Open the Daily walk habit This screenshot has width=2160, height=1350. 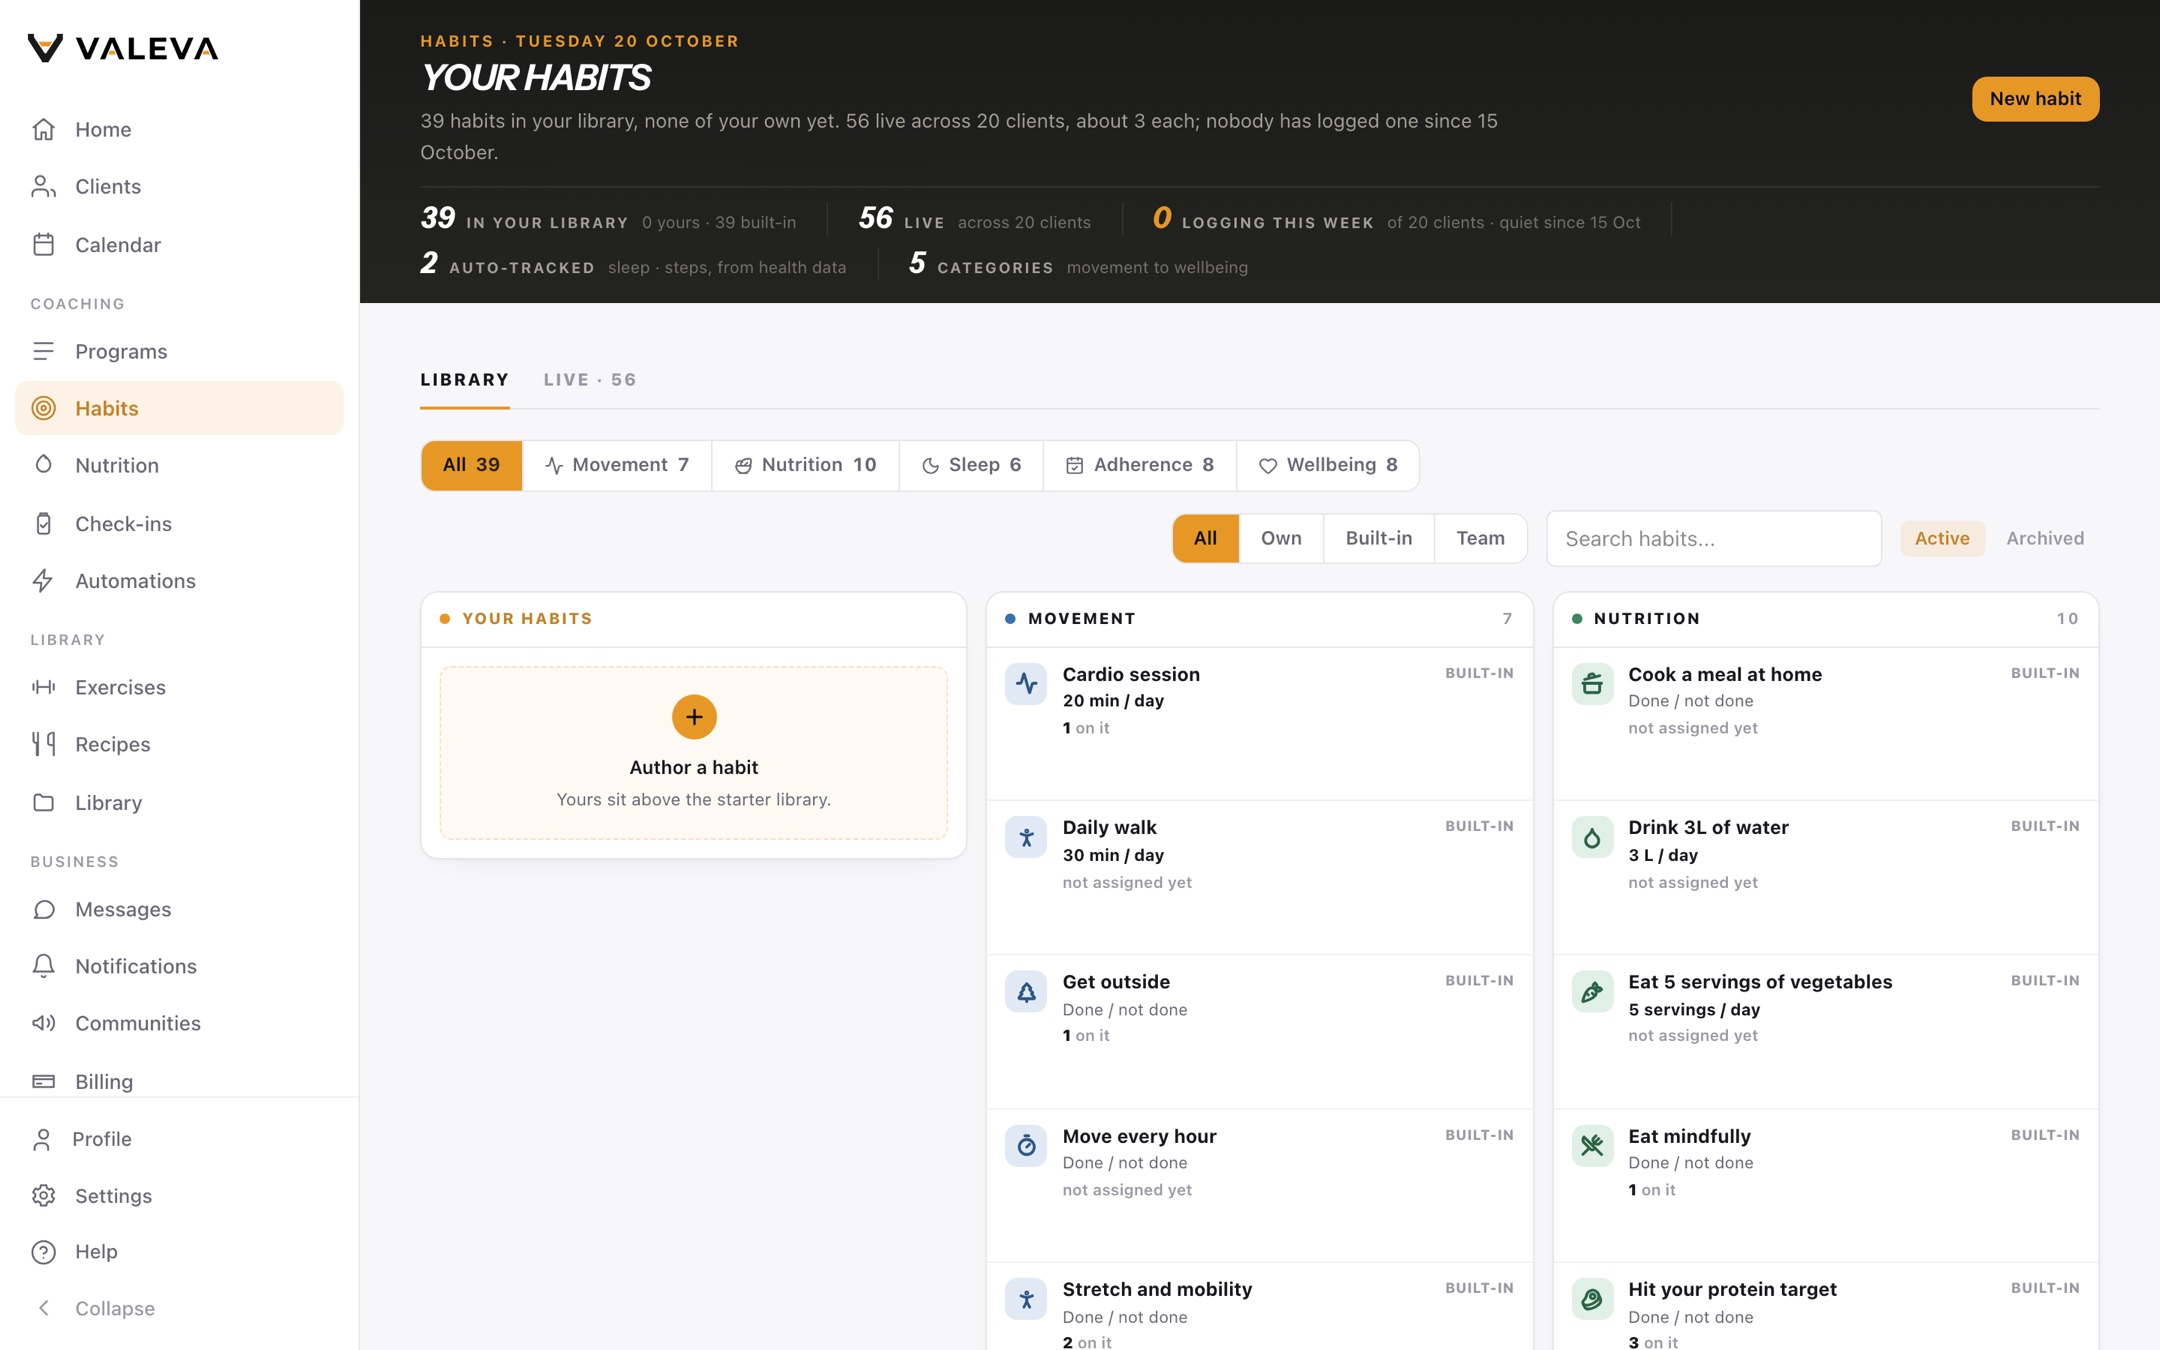pos(1260,877)
